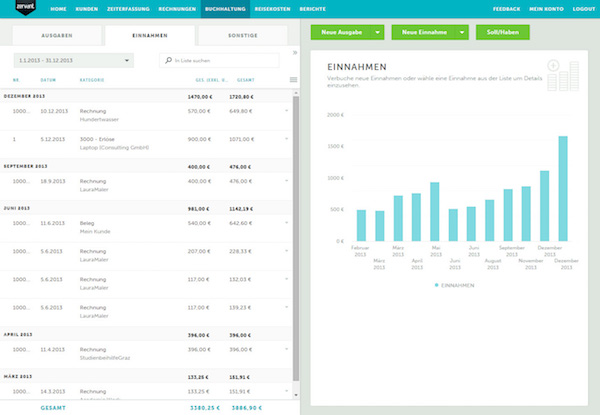The image size is (600, 415).
Task: Open row arrow for 18.9.2013 entry
Action: pyautogui.click(x=287, y=181)
